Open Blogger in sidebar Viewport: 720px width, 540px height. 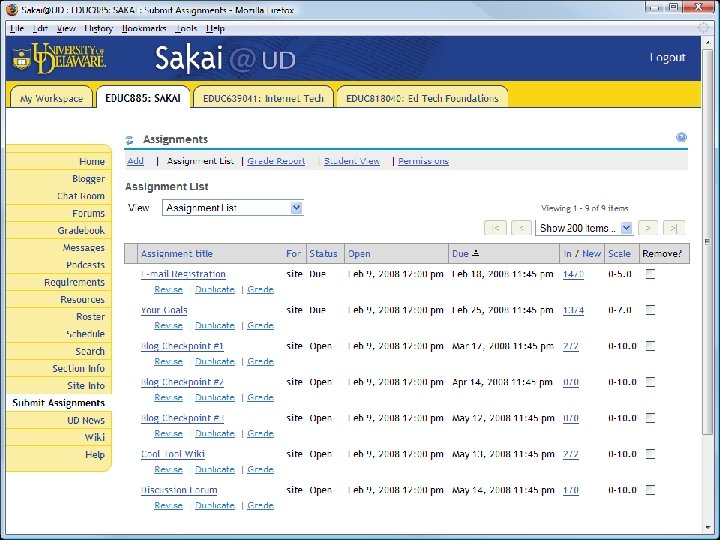88,179
